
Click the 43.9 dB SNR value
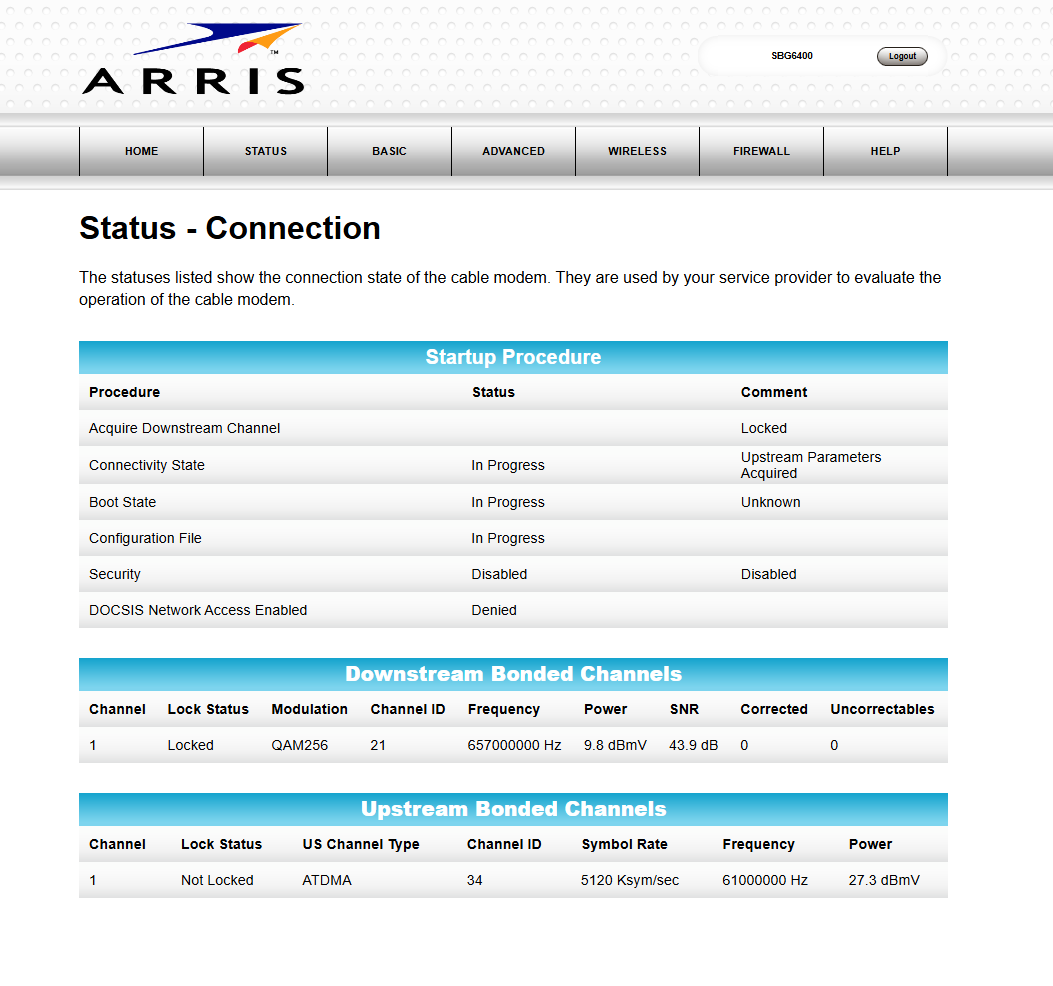point(694,746)
